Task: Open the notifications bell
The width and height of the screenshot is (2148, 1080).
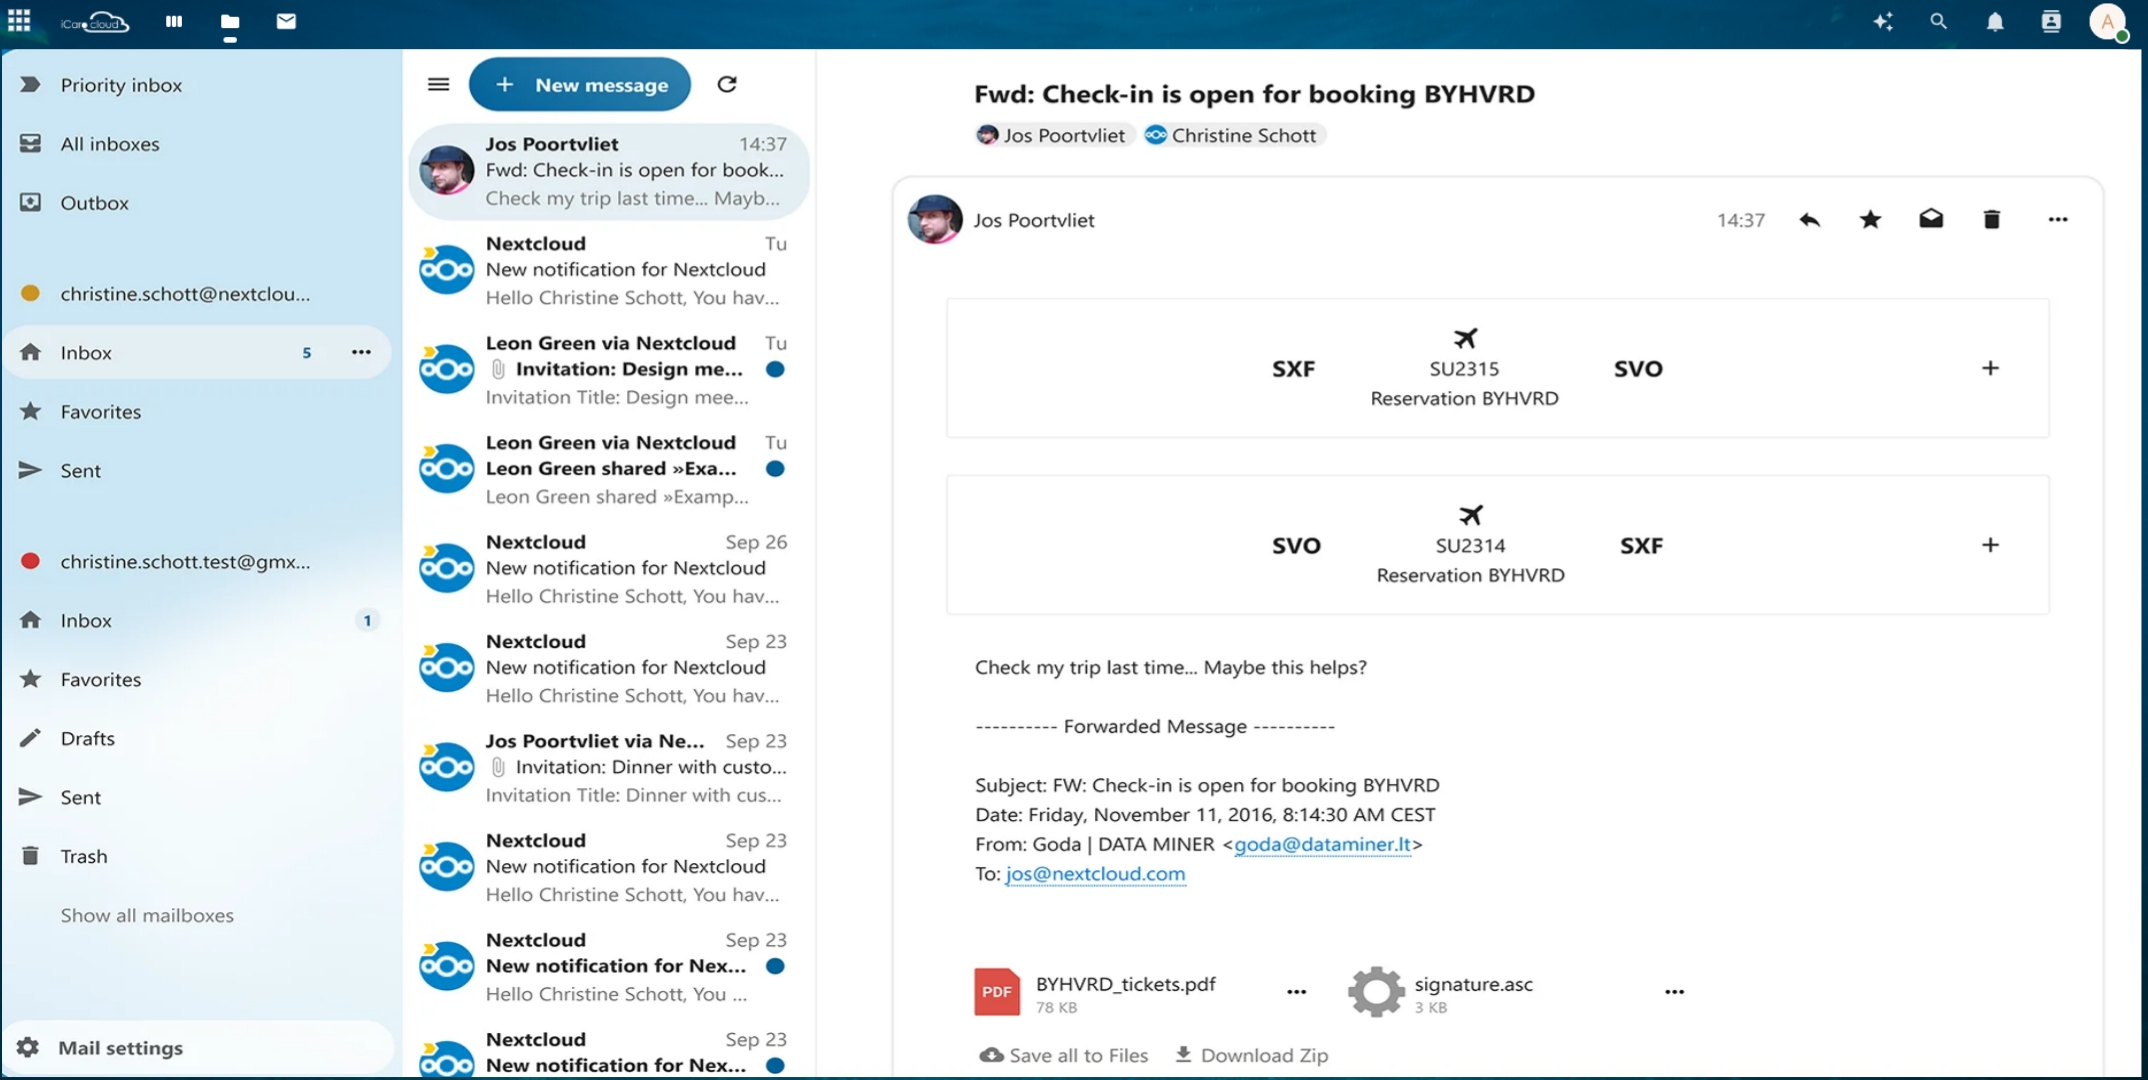Action: [1994, 22]
